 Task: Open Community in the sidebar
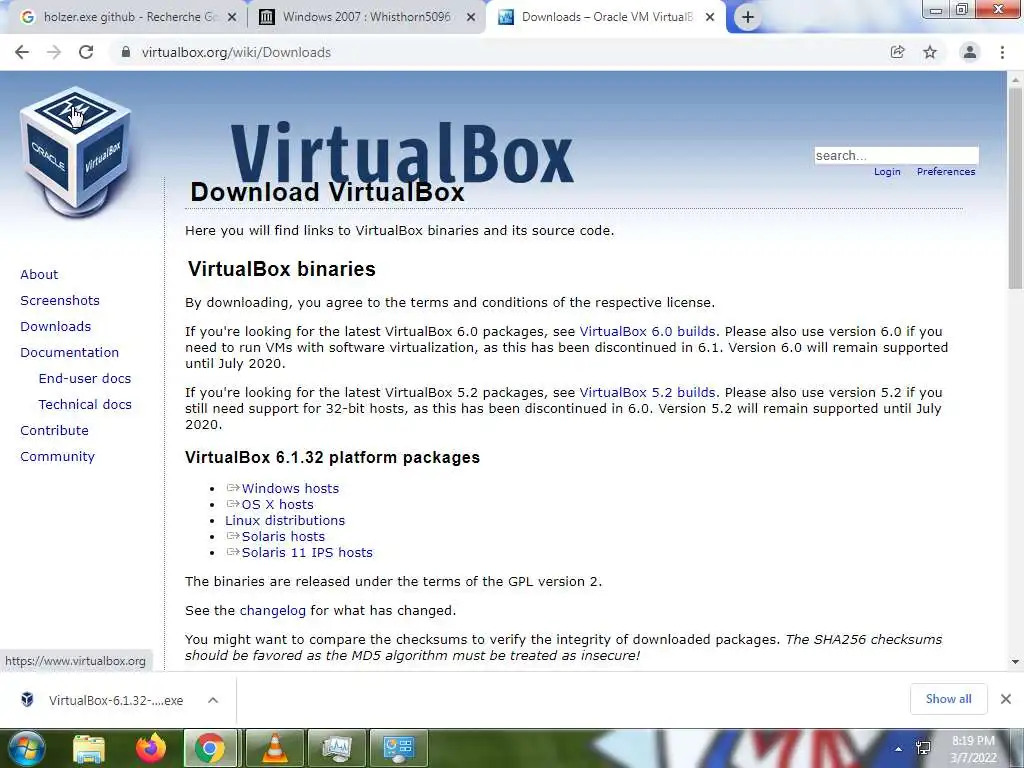57,457
